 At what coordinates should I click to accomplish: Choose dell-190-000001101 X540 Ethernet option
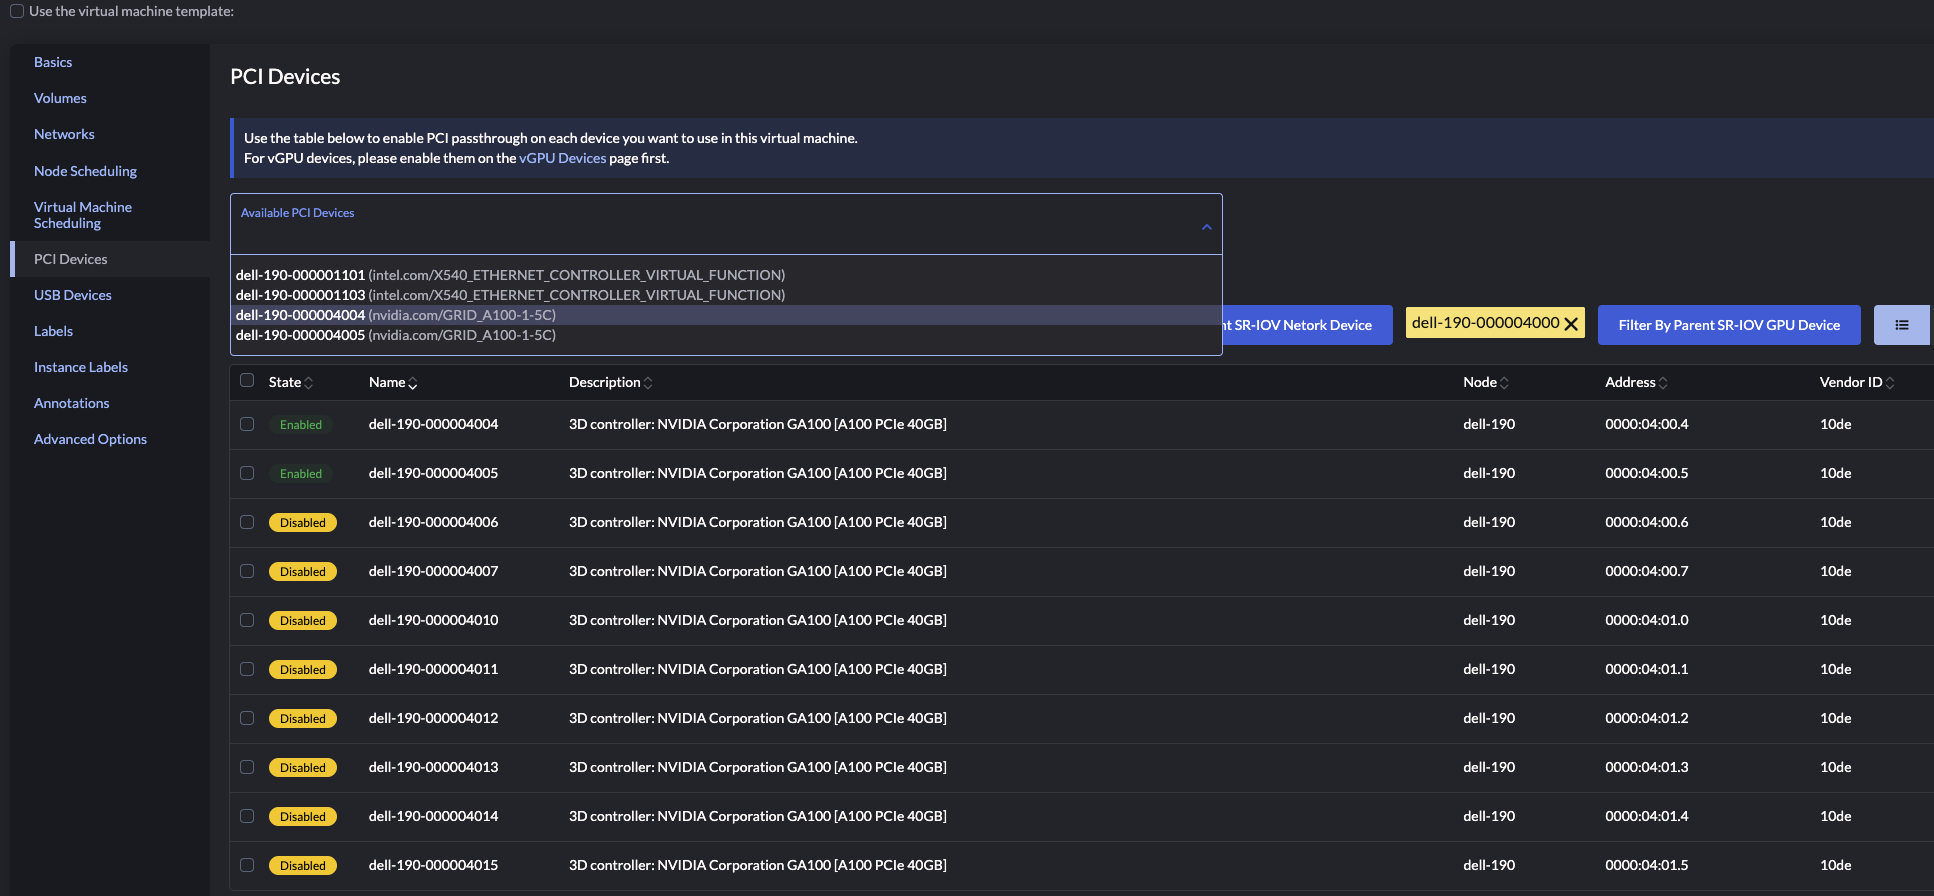510,275
